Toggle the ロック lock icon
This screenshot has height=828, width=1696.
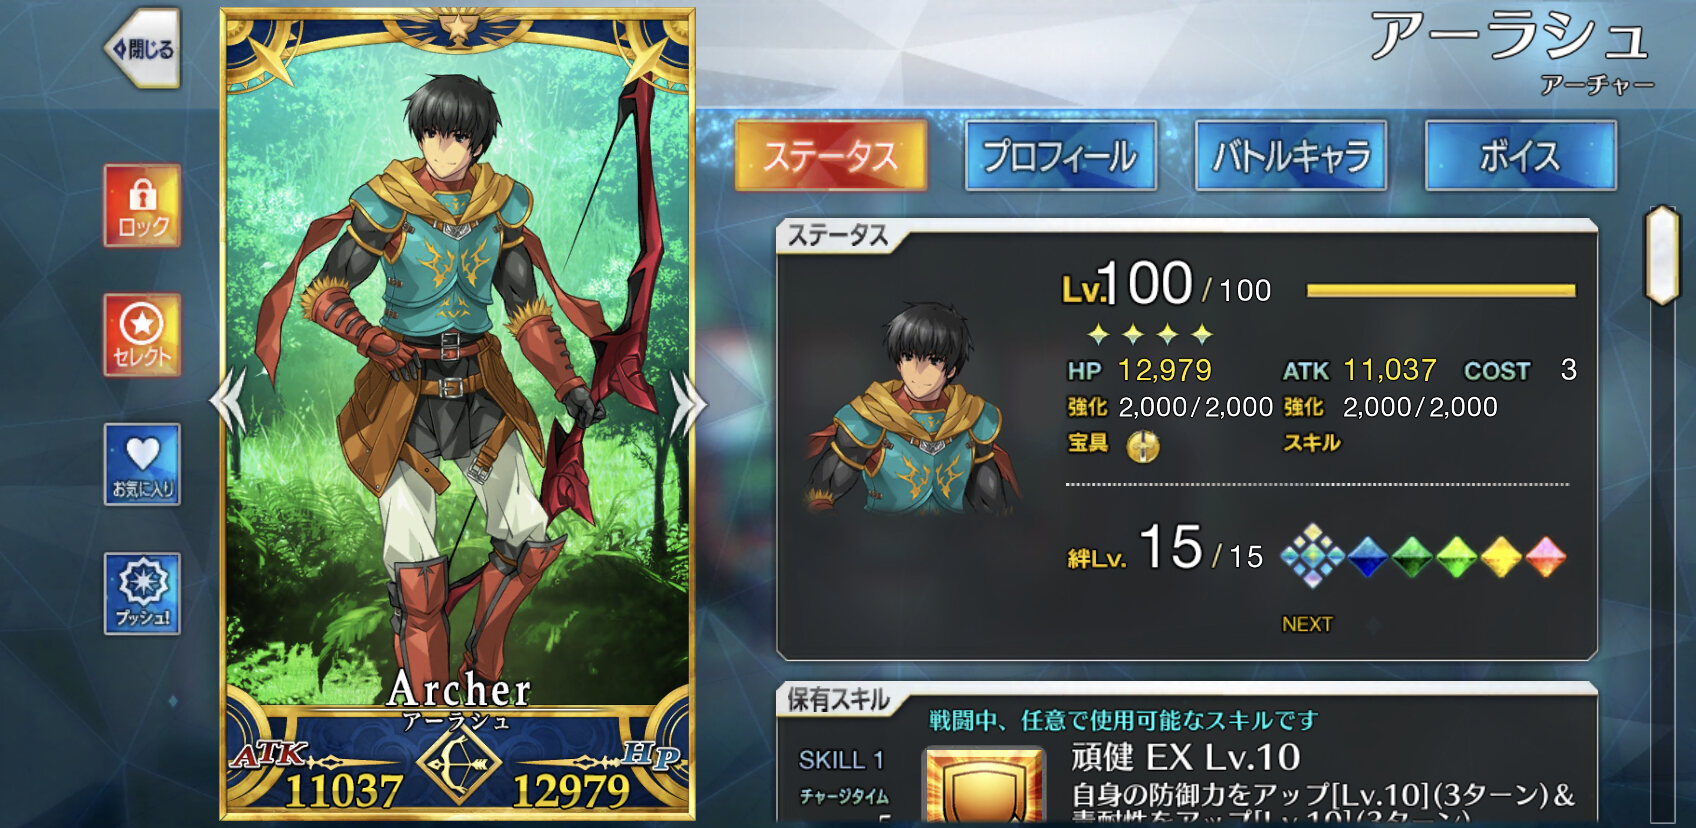142,206
